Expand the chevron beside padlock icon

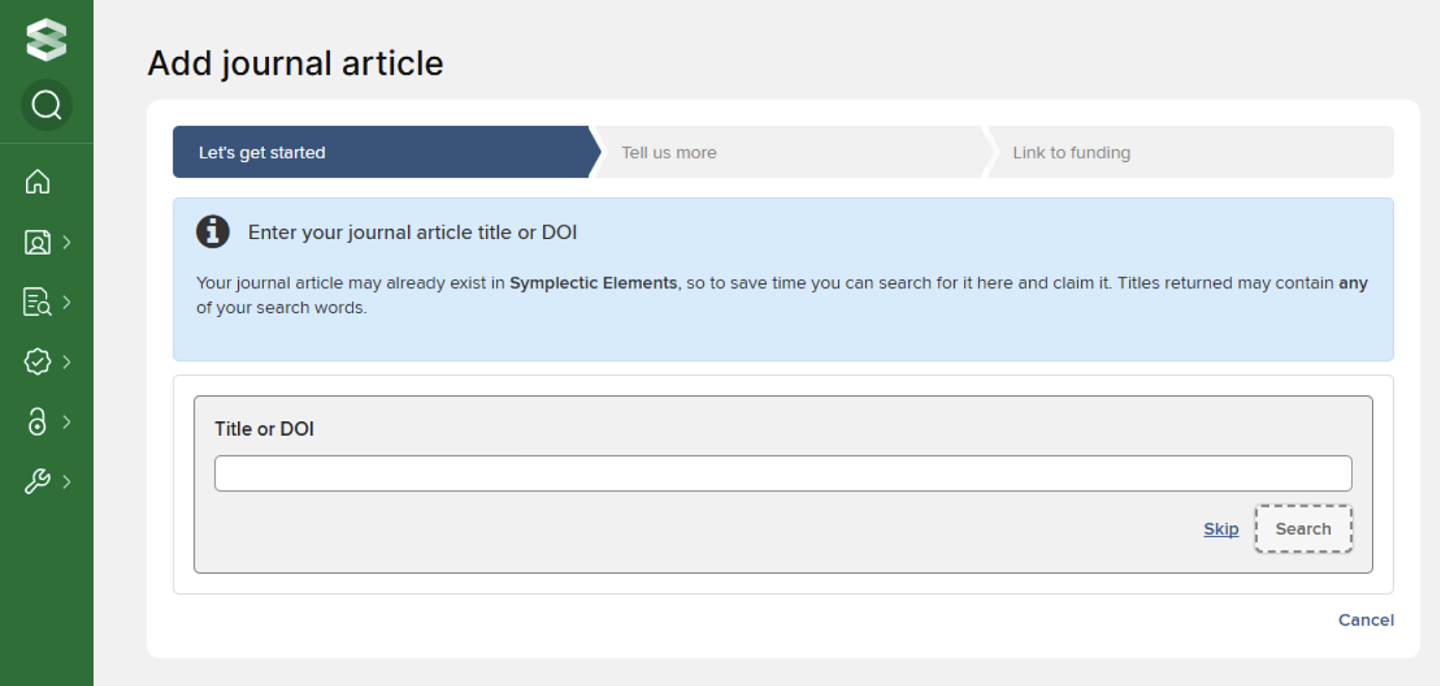tap(67, 422)
